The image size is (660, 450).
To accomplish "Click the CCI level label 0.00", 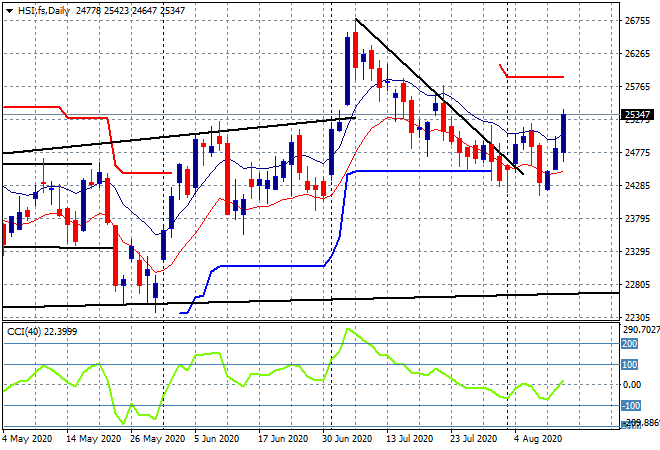I will (x=632, y=385).
